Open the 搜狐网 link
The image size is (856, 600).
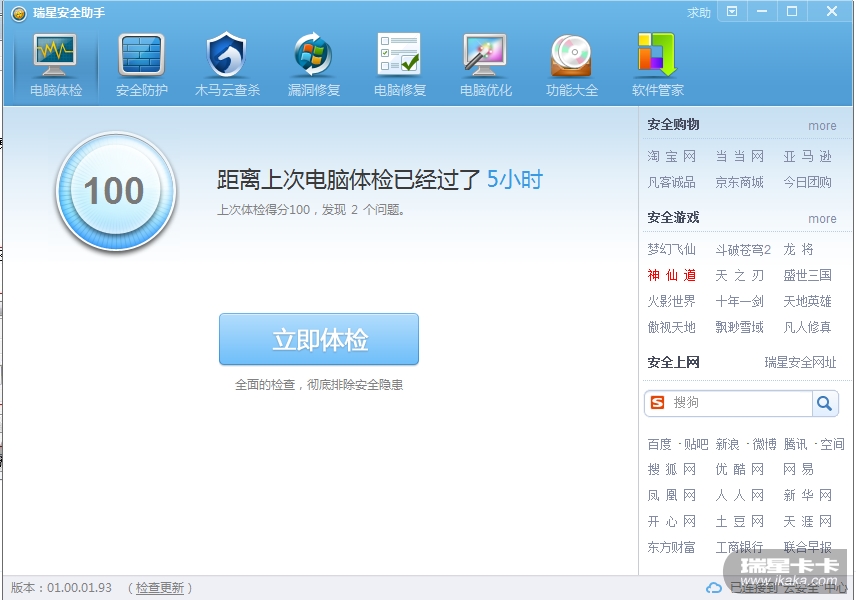671,470
